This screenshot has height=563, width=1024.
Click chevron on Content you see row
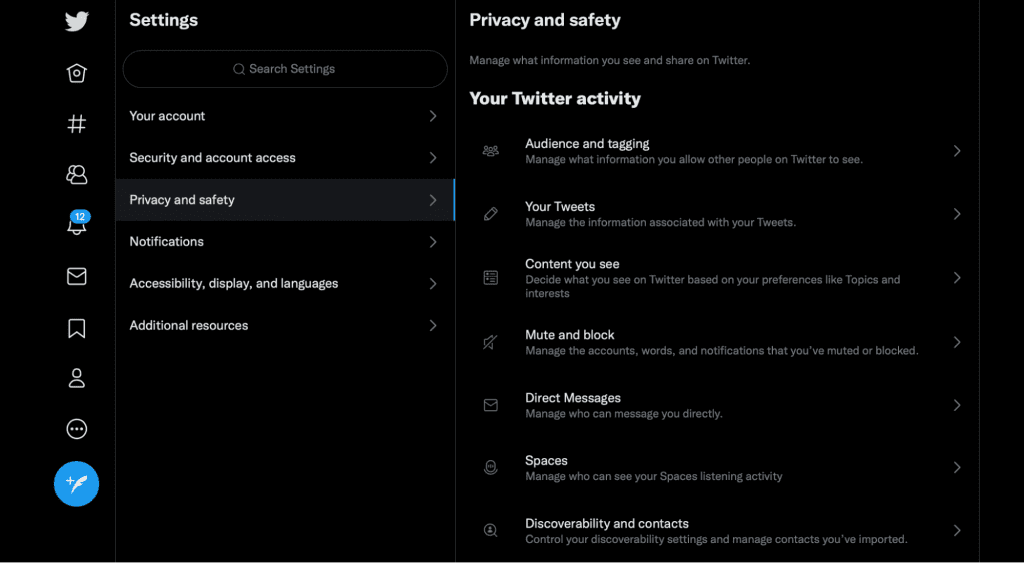(x=957, y=278)
